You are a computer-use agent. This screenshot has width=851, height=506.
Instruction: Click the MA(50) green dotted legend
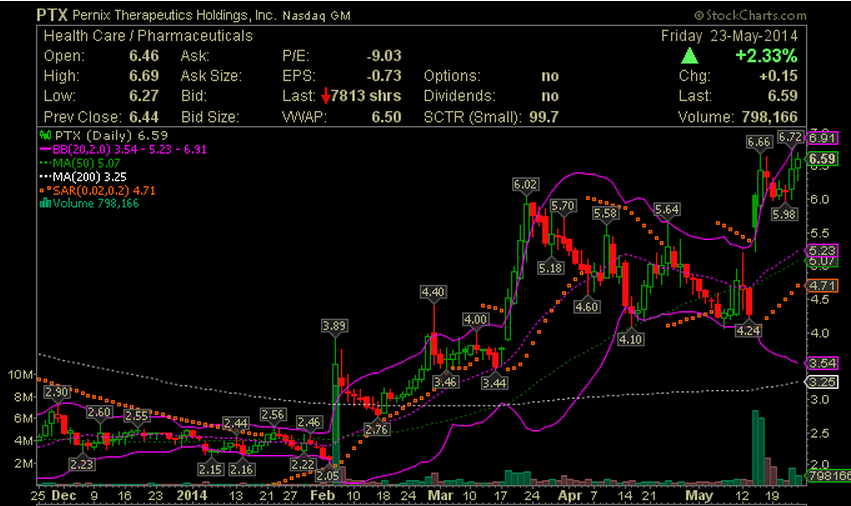(80, 163)
